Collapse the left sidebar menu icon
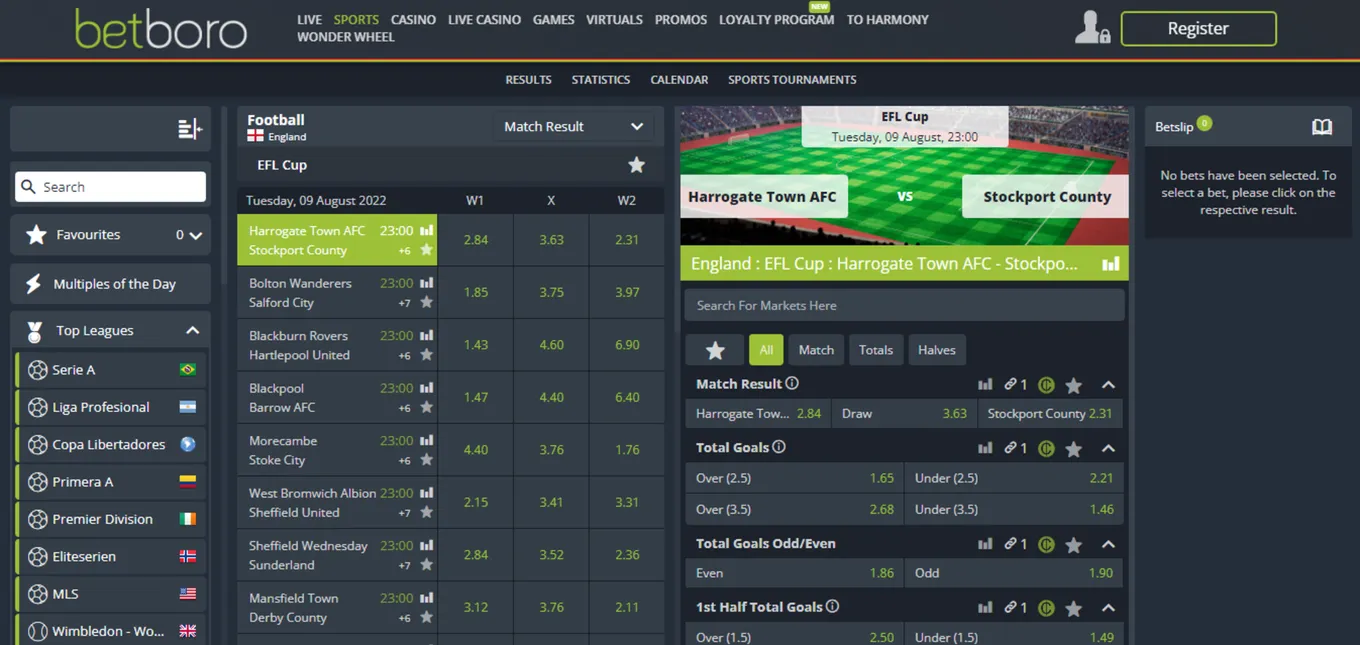The height and width of the screenshot is (645, 1360). (x=190, y=128)
